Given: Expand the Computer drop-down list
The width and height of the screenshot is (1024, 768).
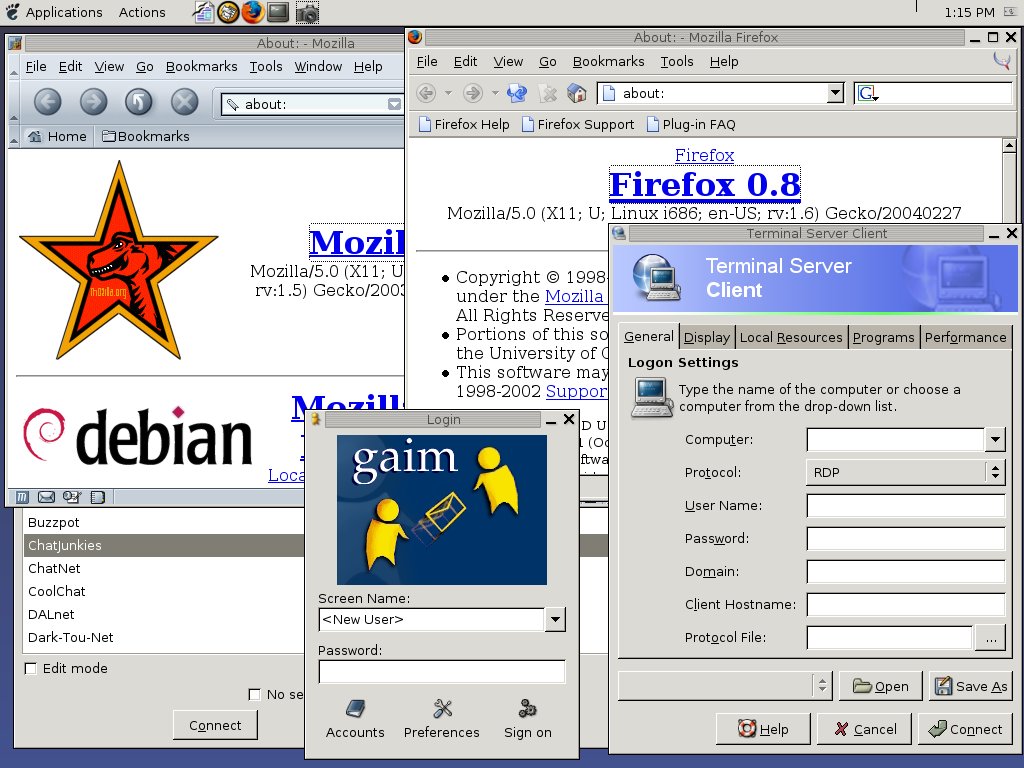Looking at the screenshot, I should click(995, 439).
